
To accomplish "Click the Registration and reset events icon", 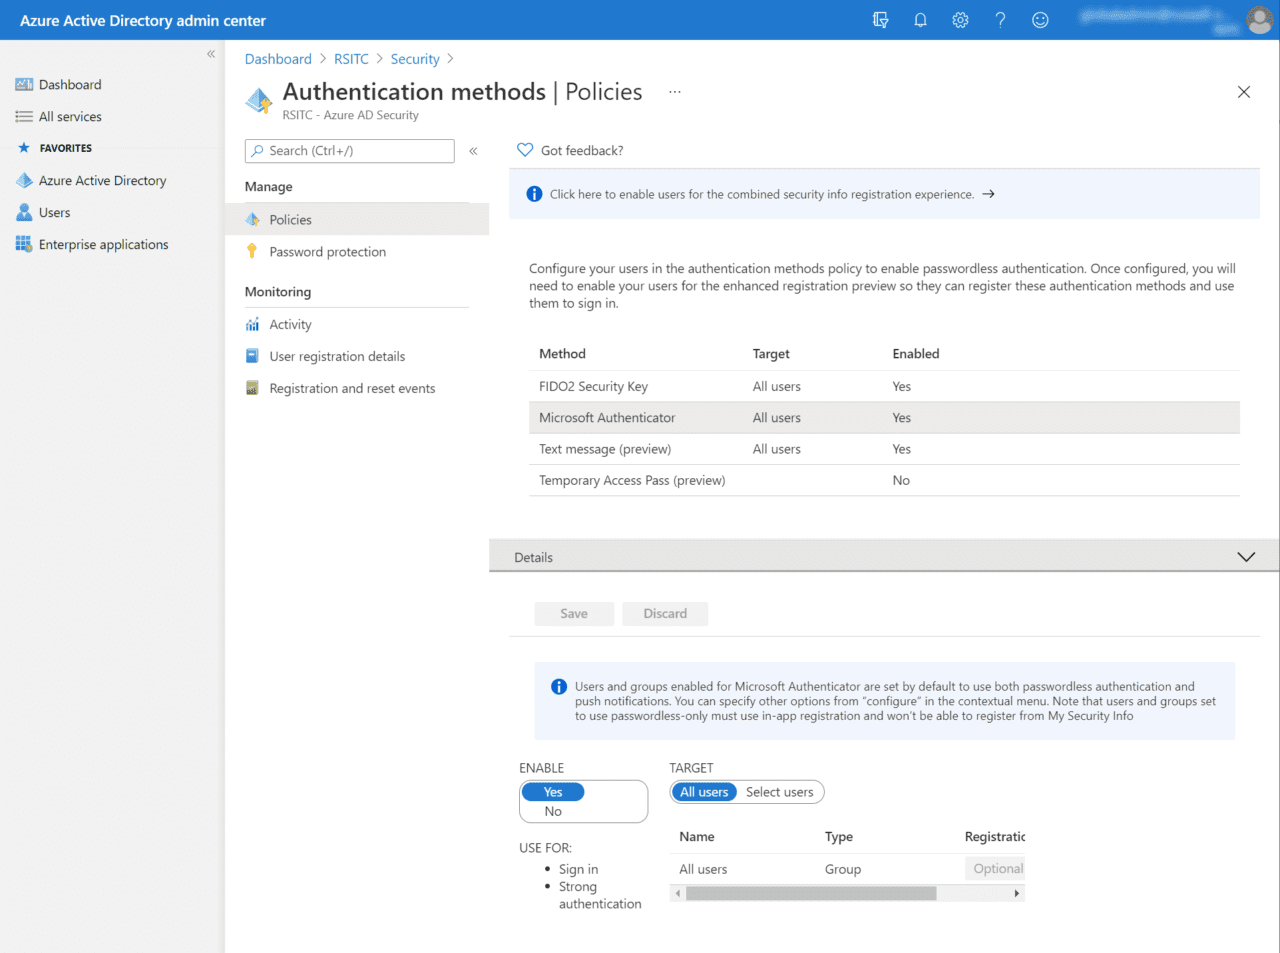I will [252, 389].
